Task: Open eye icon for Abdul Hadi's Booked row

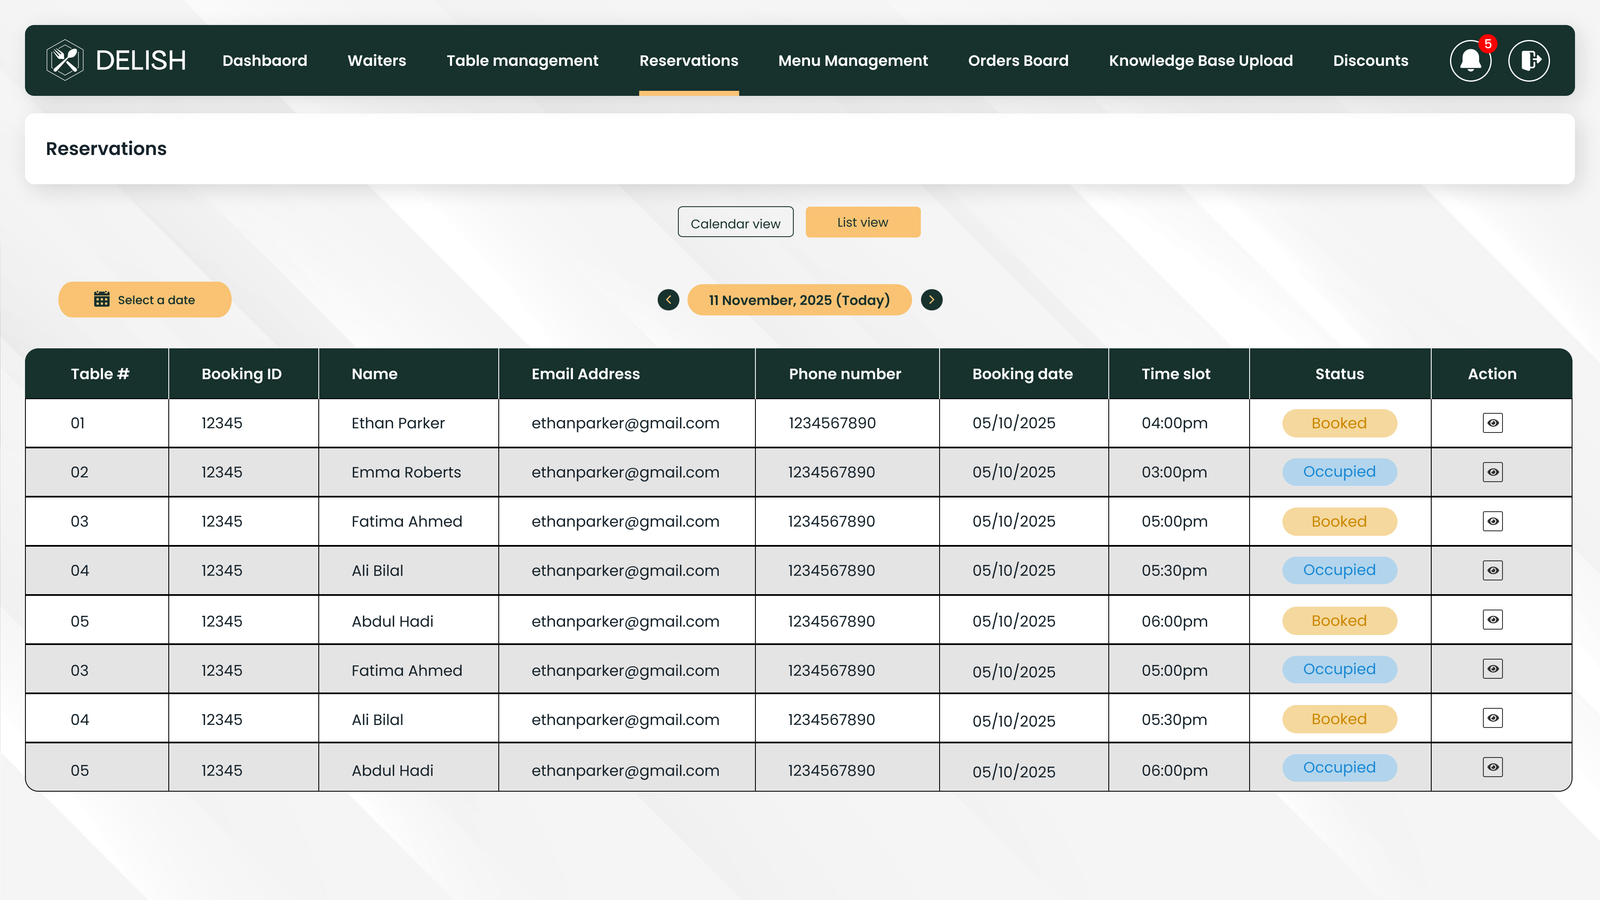Action: (x=1493, y=620)
